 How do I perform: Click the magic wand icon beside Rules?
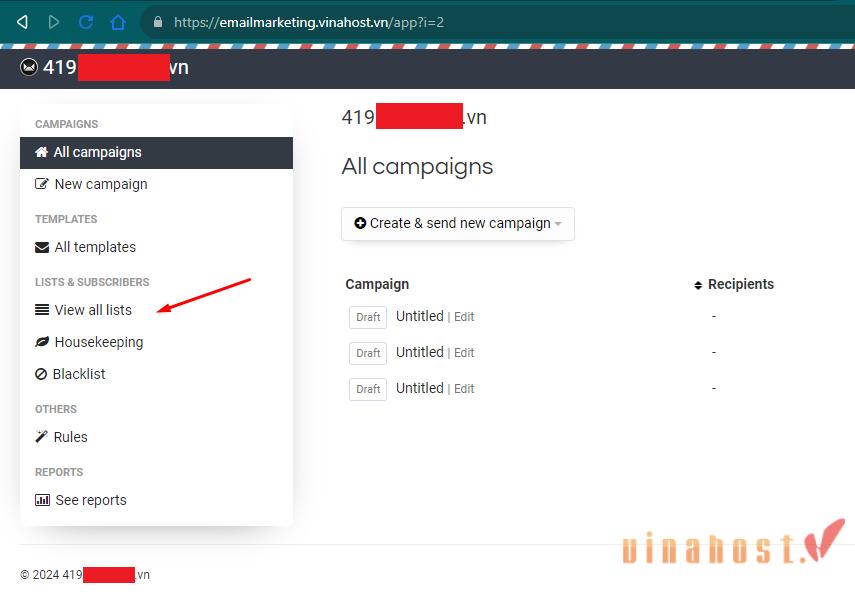pyautogui.click(x=41, y=436)
